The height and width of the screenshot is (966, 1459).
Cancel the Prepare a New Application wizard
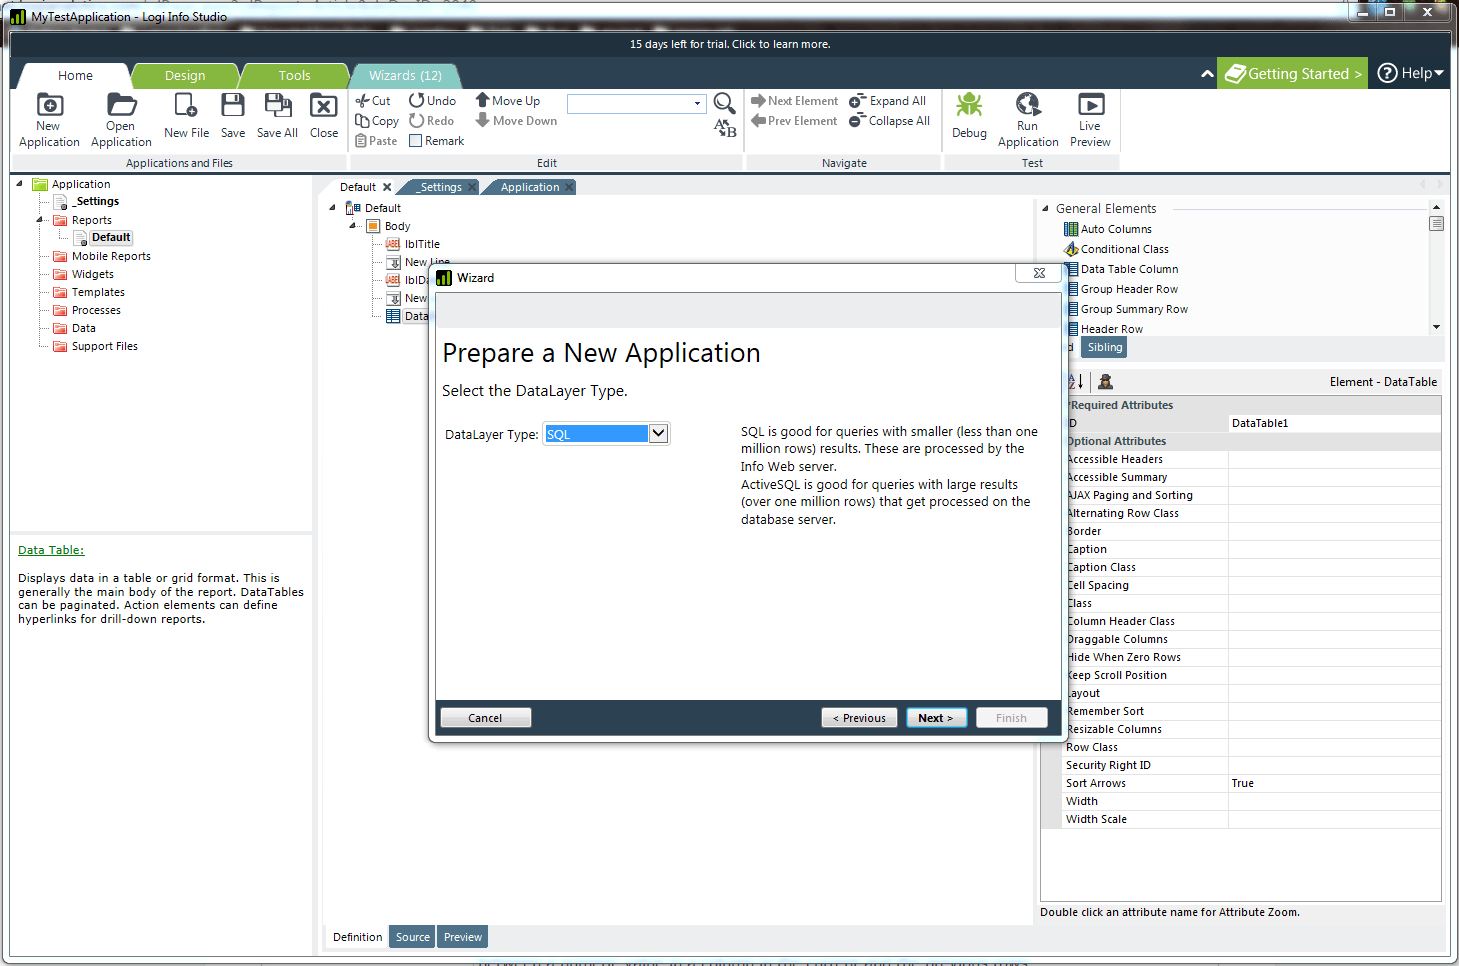[x=485, y=718]
